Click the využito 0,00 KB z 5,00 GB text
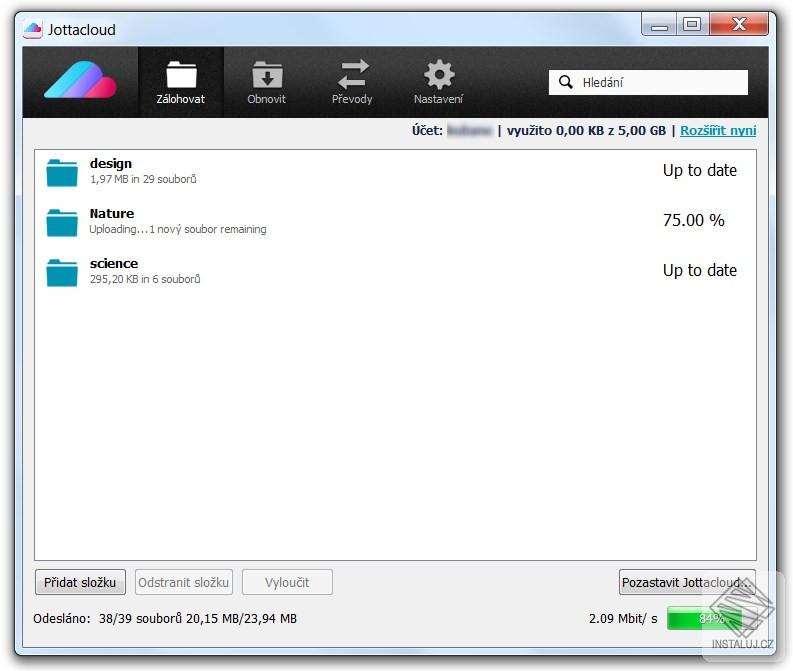This screenshot has width=793, height=671. click(586, 130)
